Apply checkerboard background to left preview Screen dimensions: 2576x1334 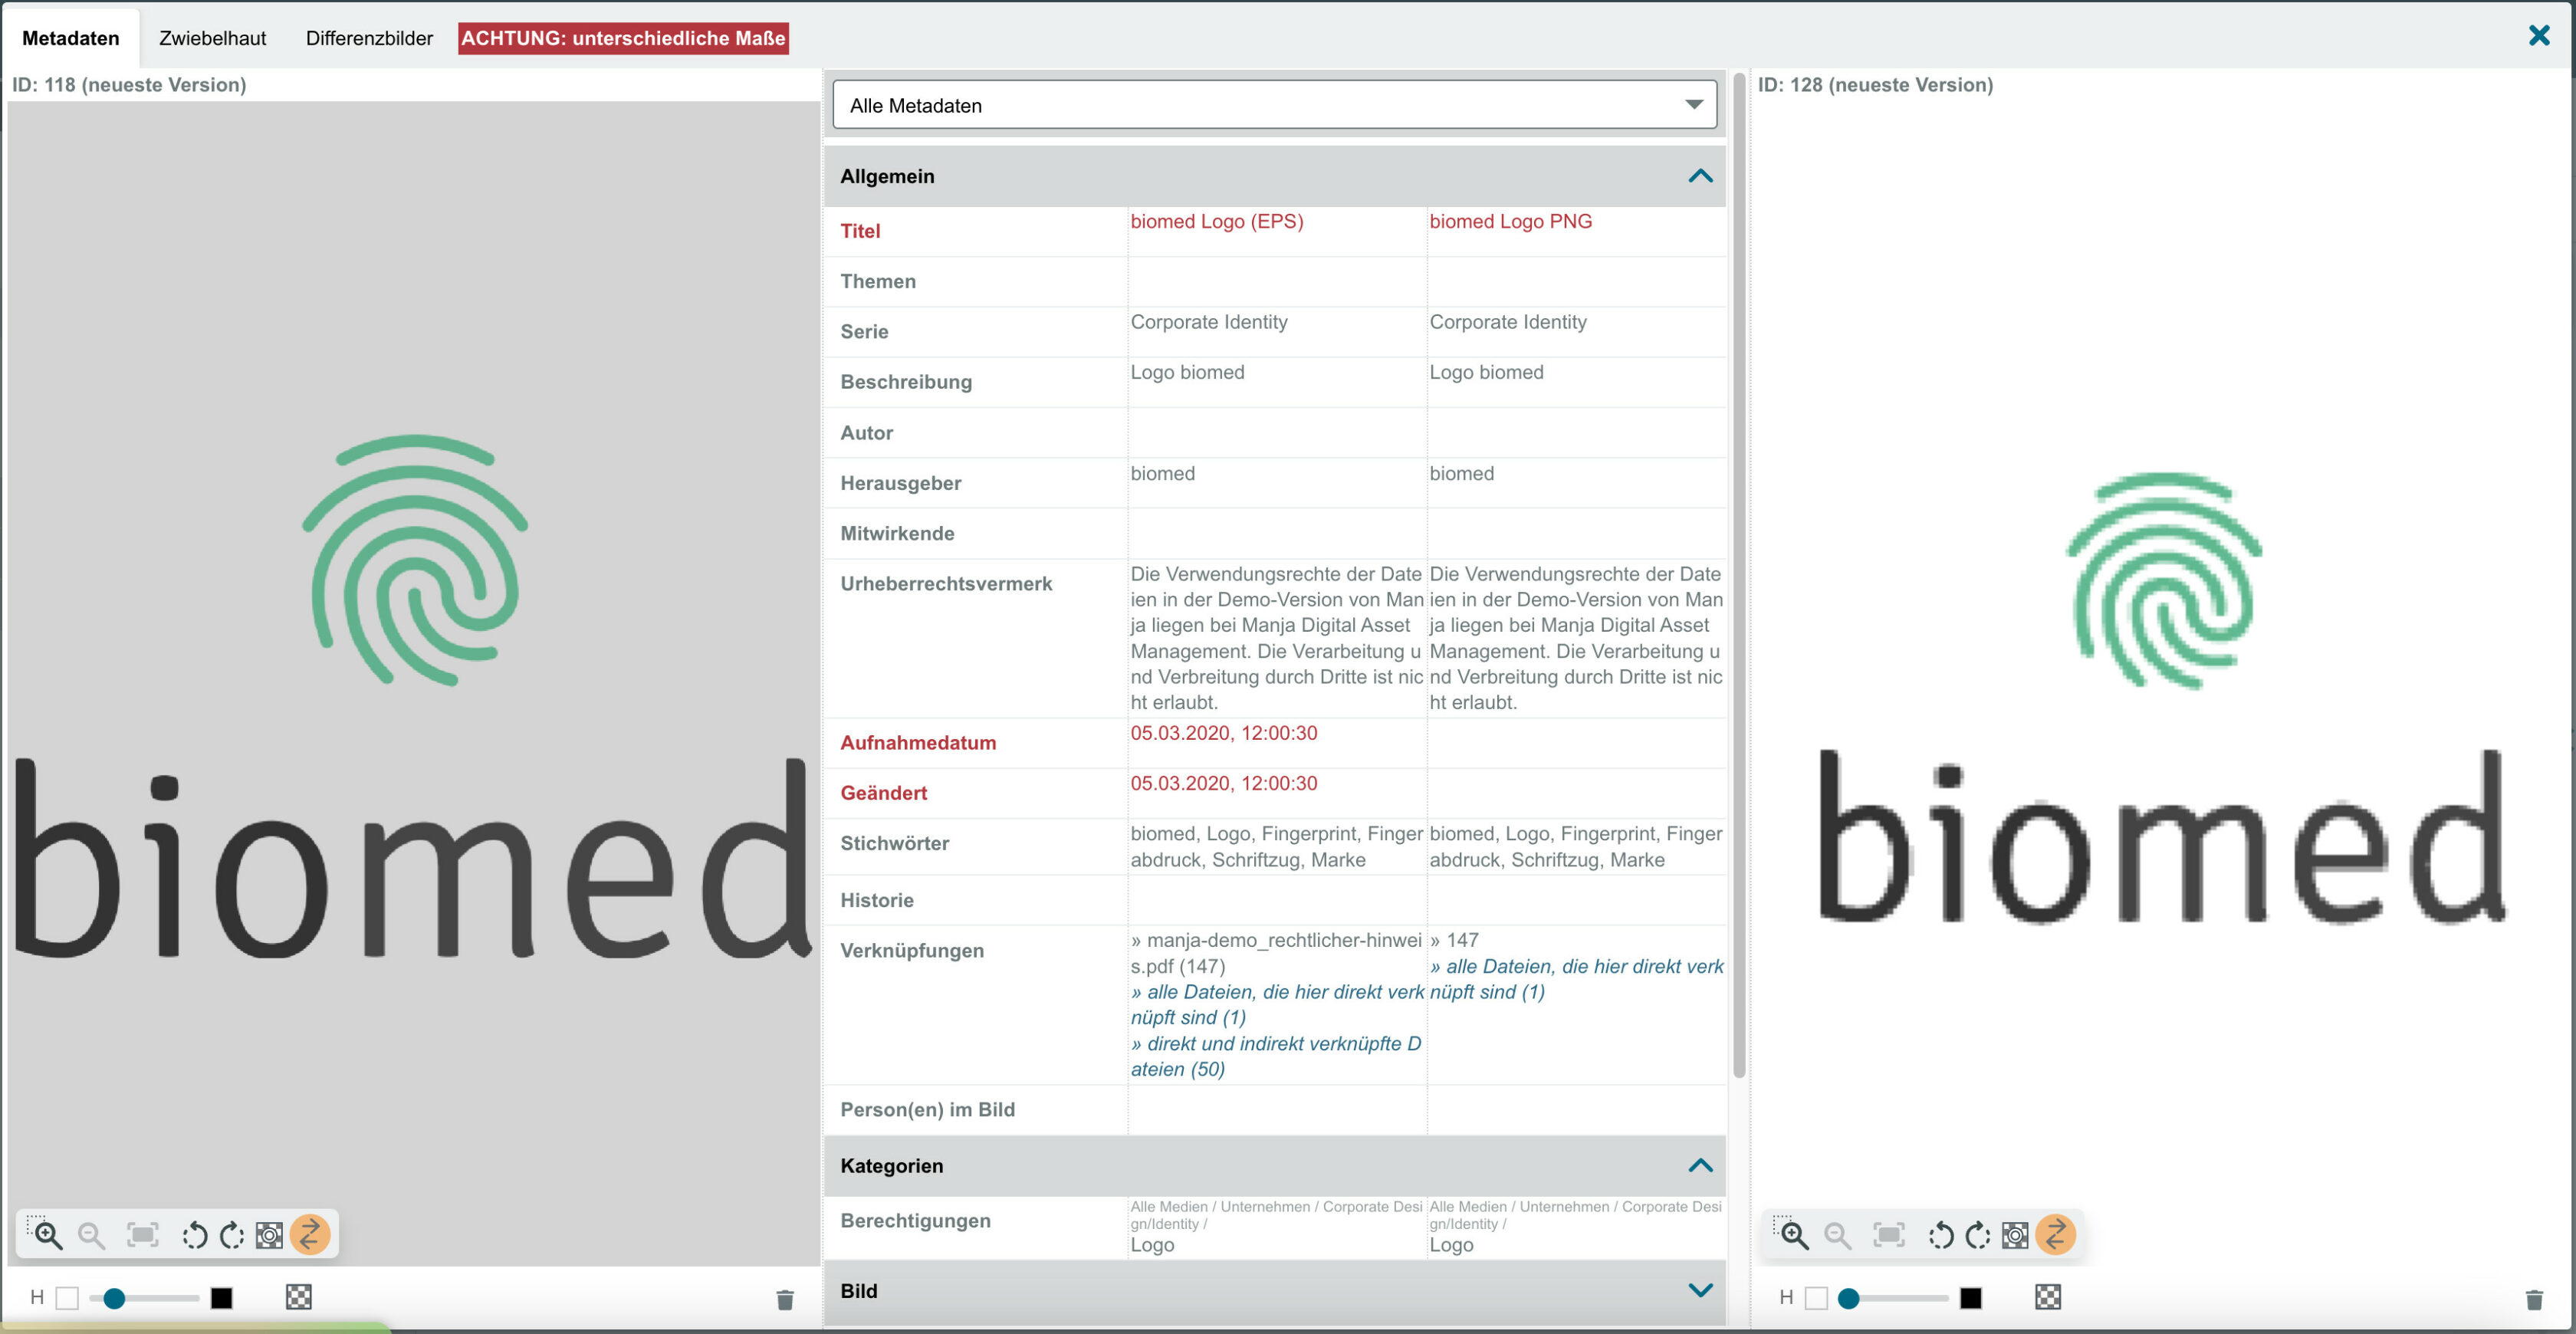tap(299, 1297)
